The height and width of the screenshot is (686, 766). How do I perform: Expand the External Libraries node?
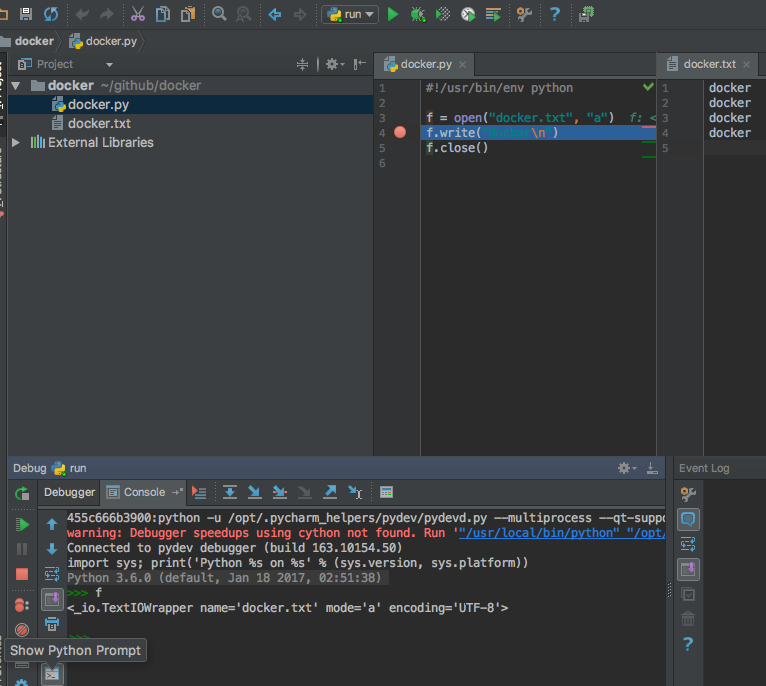point(16,142)
